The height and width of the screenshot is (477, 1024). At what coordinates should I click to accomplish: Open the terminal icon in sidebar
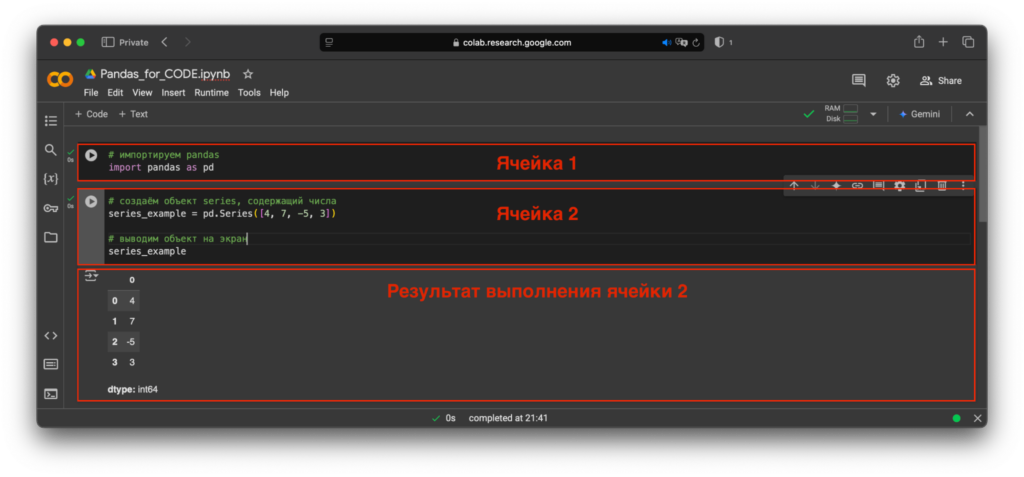click(x=50, y=394)
